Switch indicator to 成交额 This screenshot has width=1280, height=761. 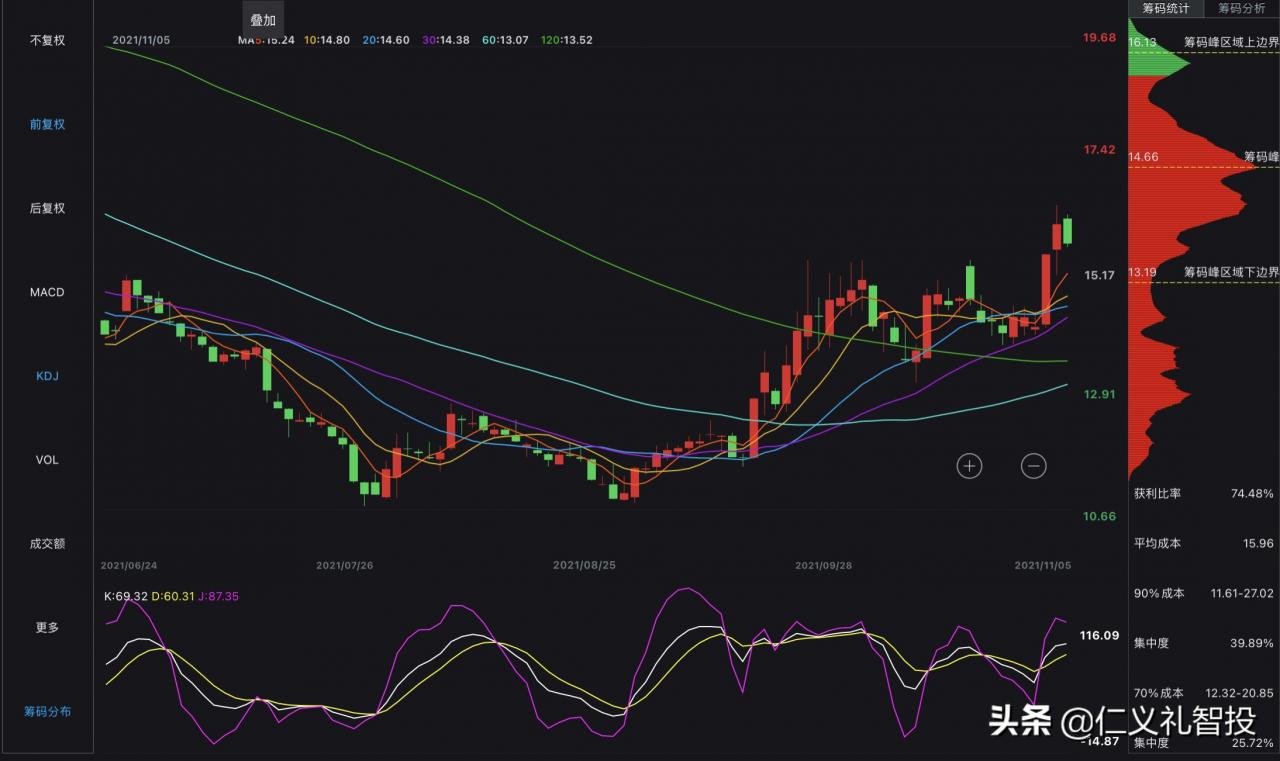pos(47,544)
